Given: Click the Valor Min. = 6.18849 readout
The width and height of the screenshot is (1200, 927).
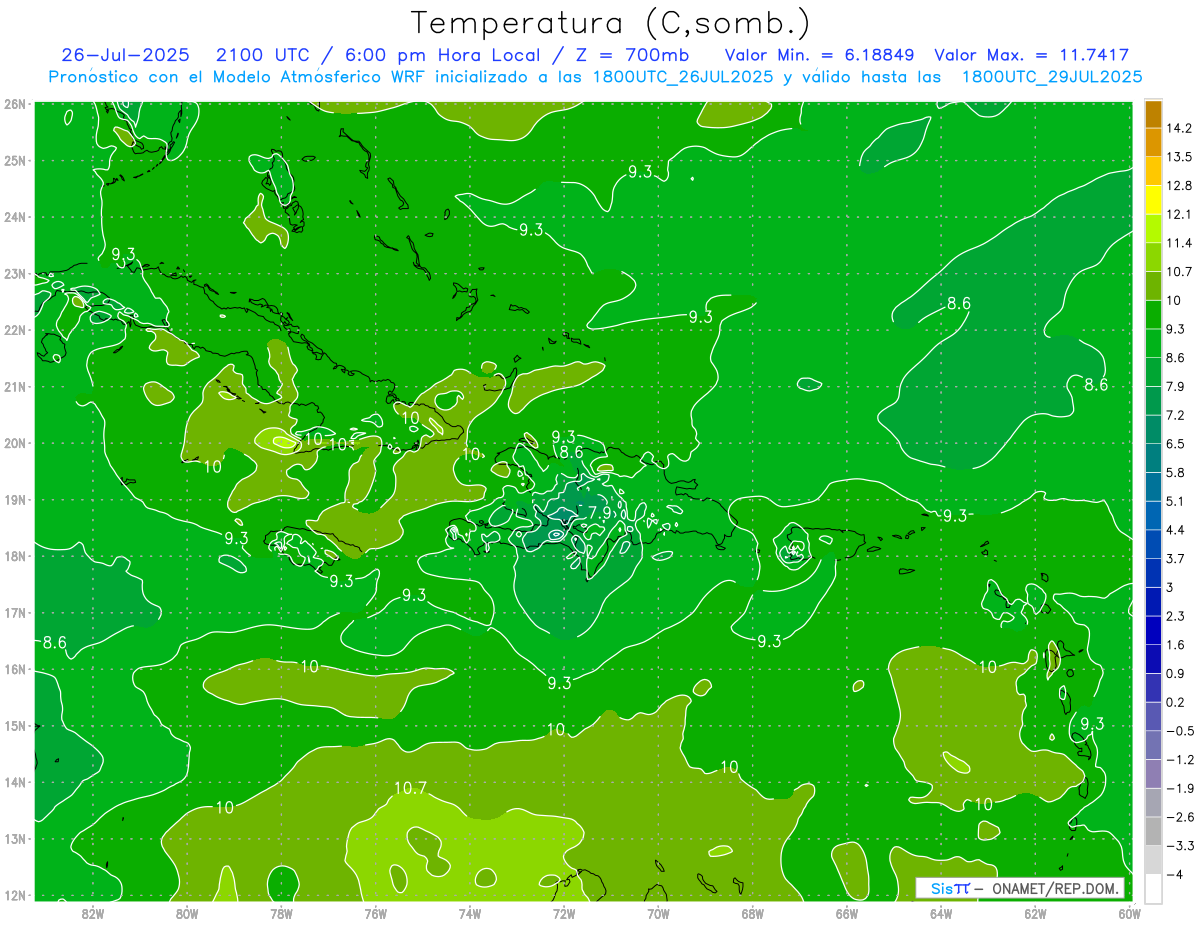Looking at the screenshot, I should click(x=822, y=55).
